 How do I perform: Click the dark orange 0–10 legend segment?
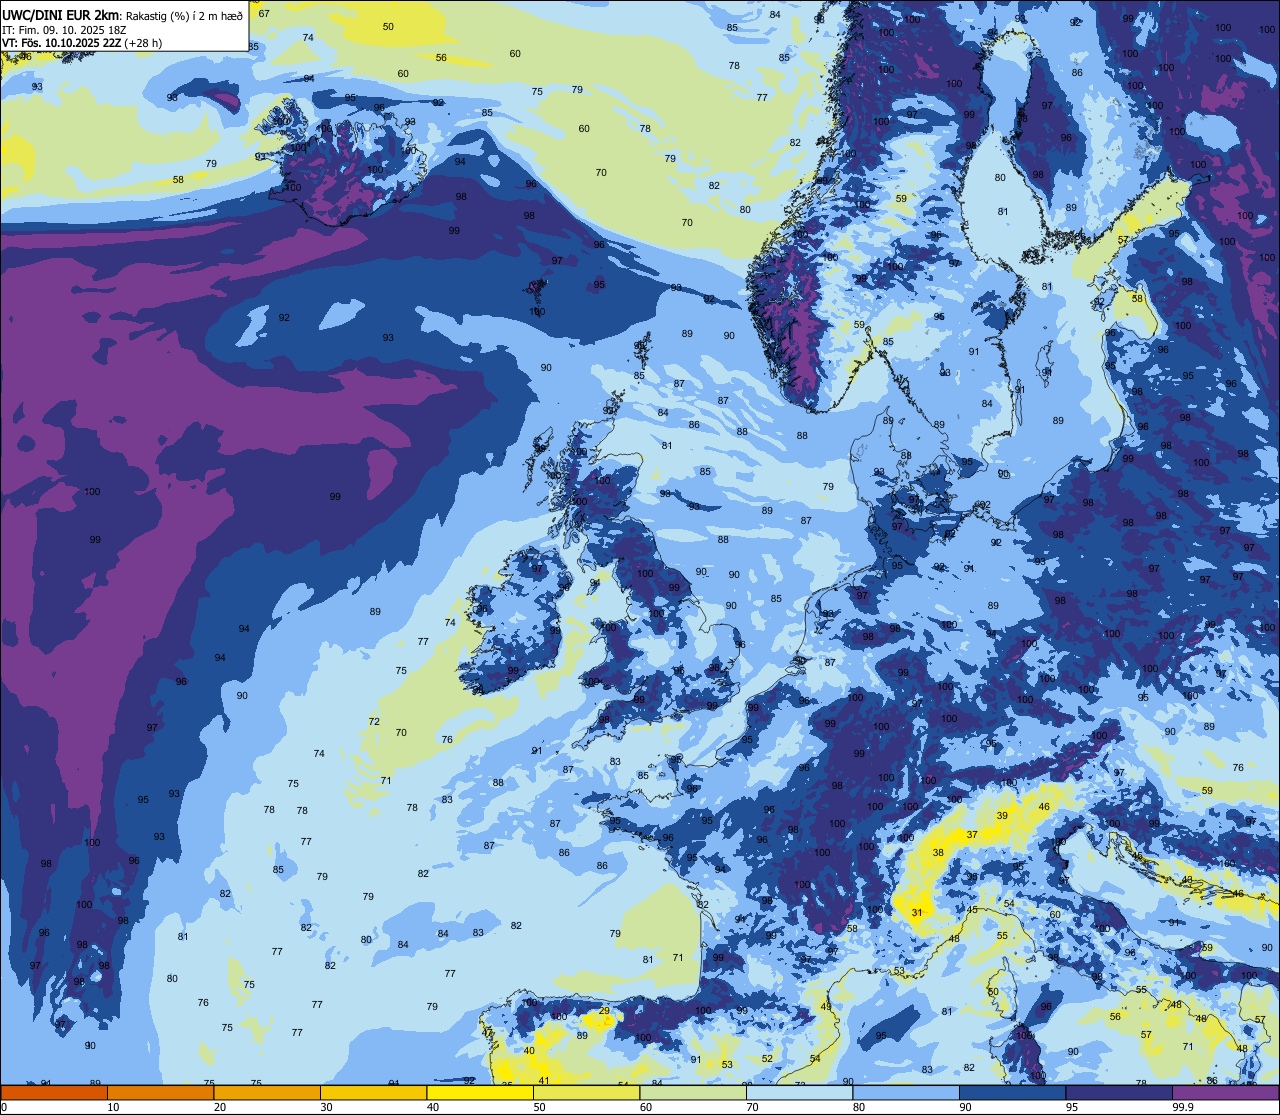(x=54, y=1092)
